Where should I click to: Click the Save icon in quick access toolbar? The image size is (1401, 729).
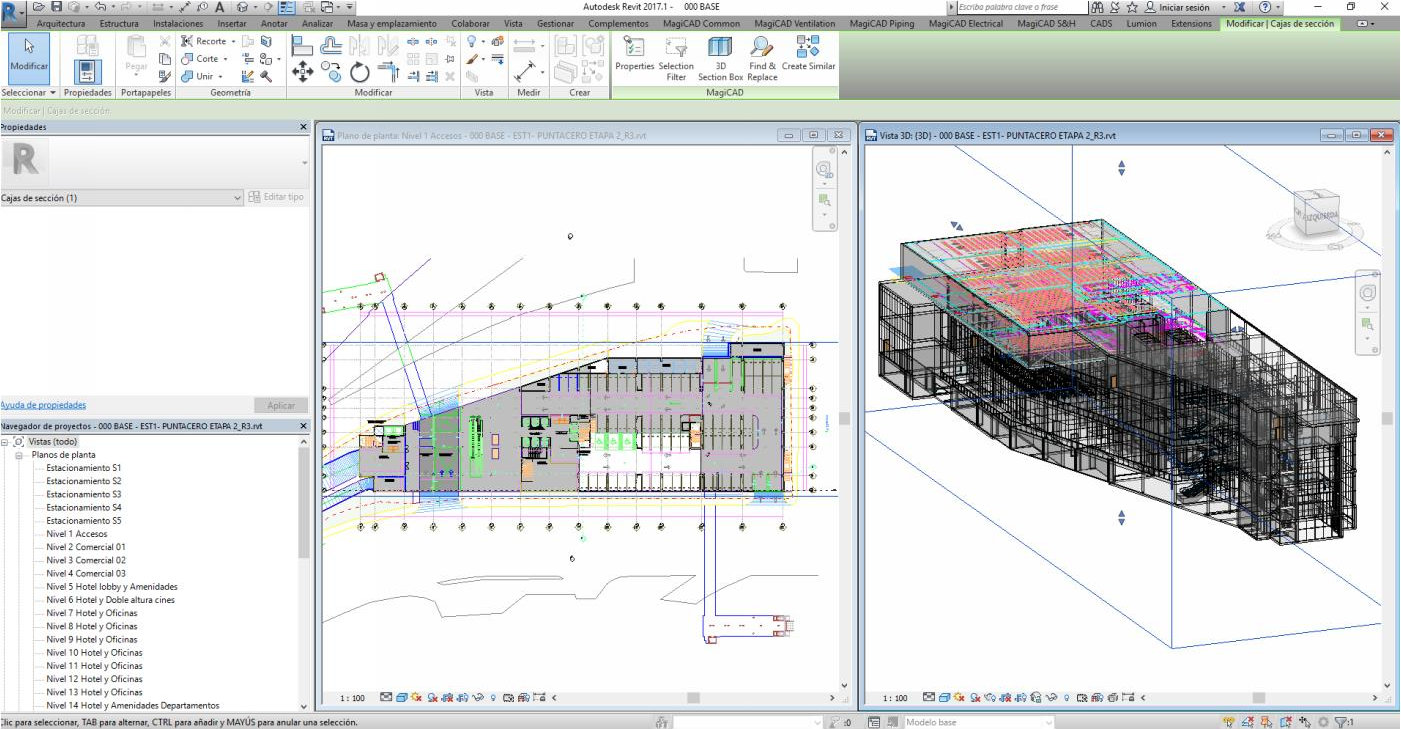(58, 7)
